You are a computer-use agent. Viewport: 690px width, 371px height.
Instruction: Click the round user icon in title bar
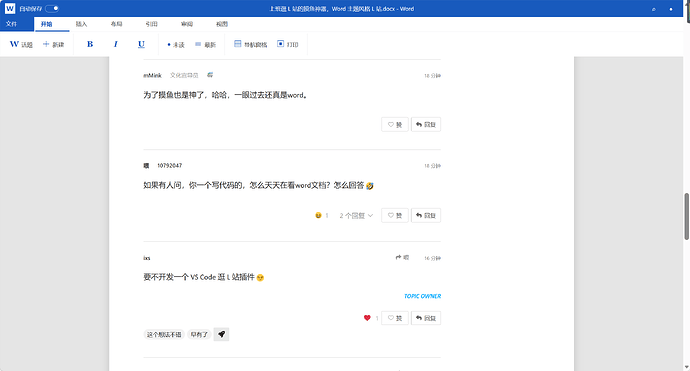671,9
